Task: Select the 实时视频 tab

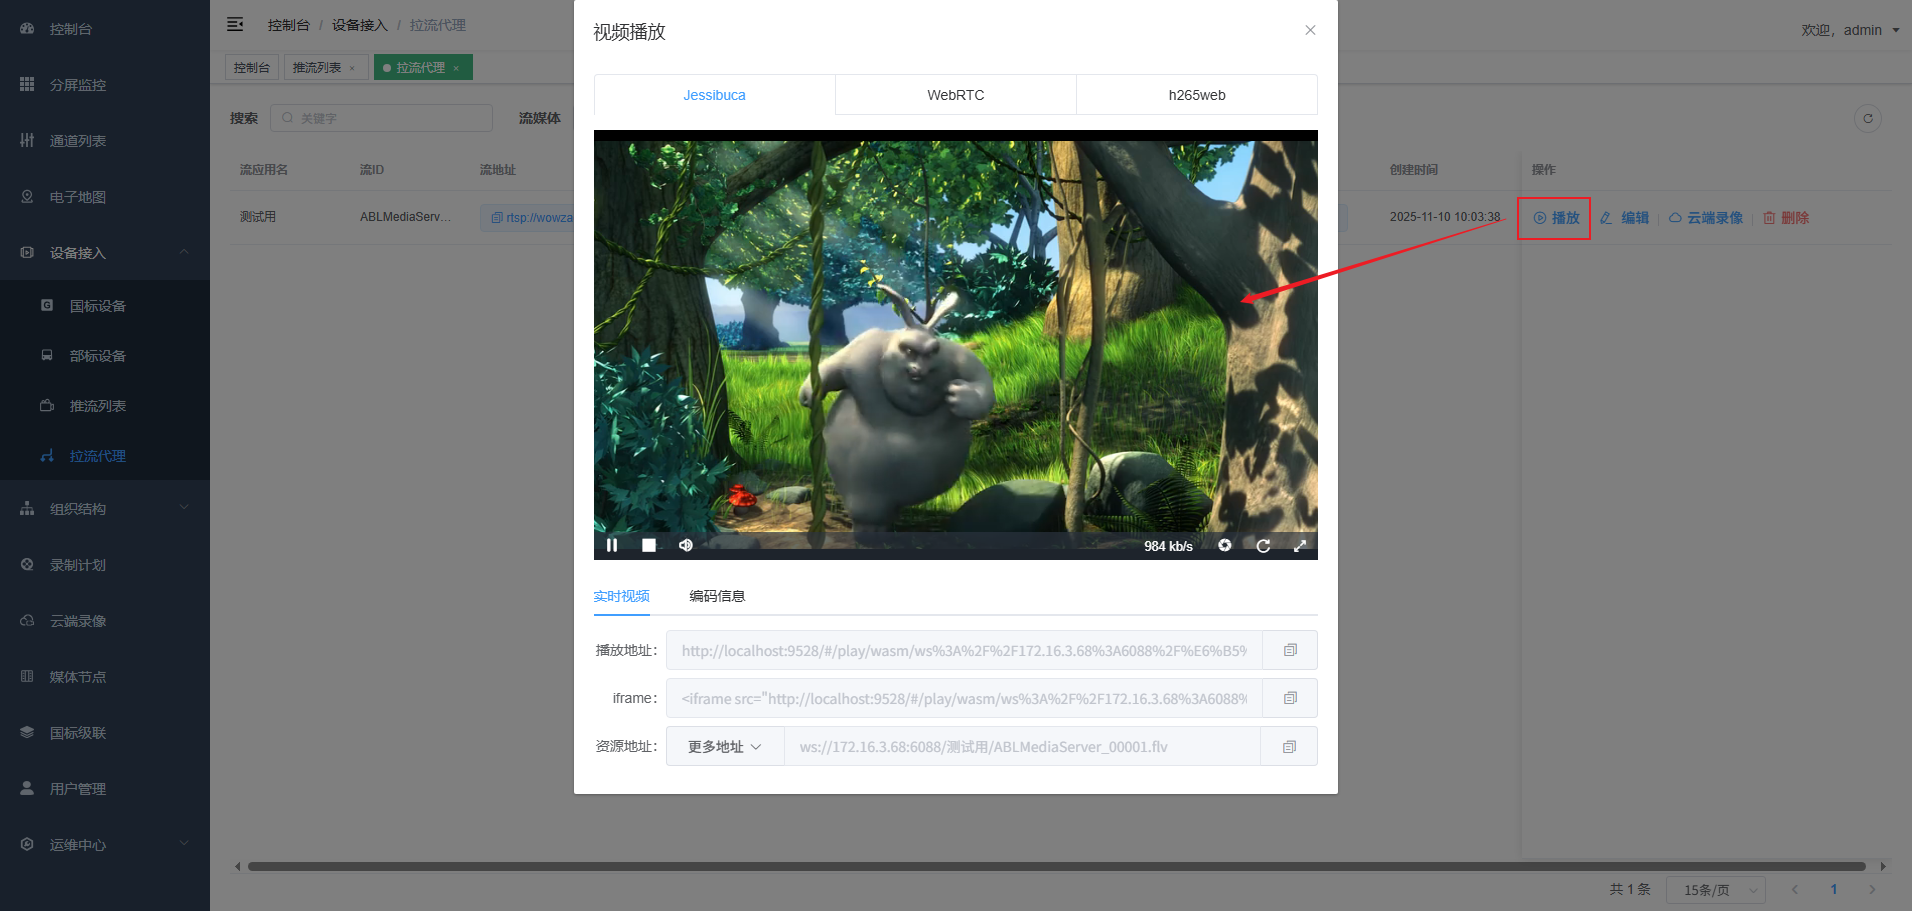Action: tap(621, 596)
